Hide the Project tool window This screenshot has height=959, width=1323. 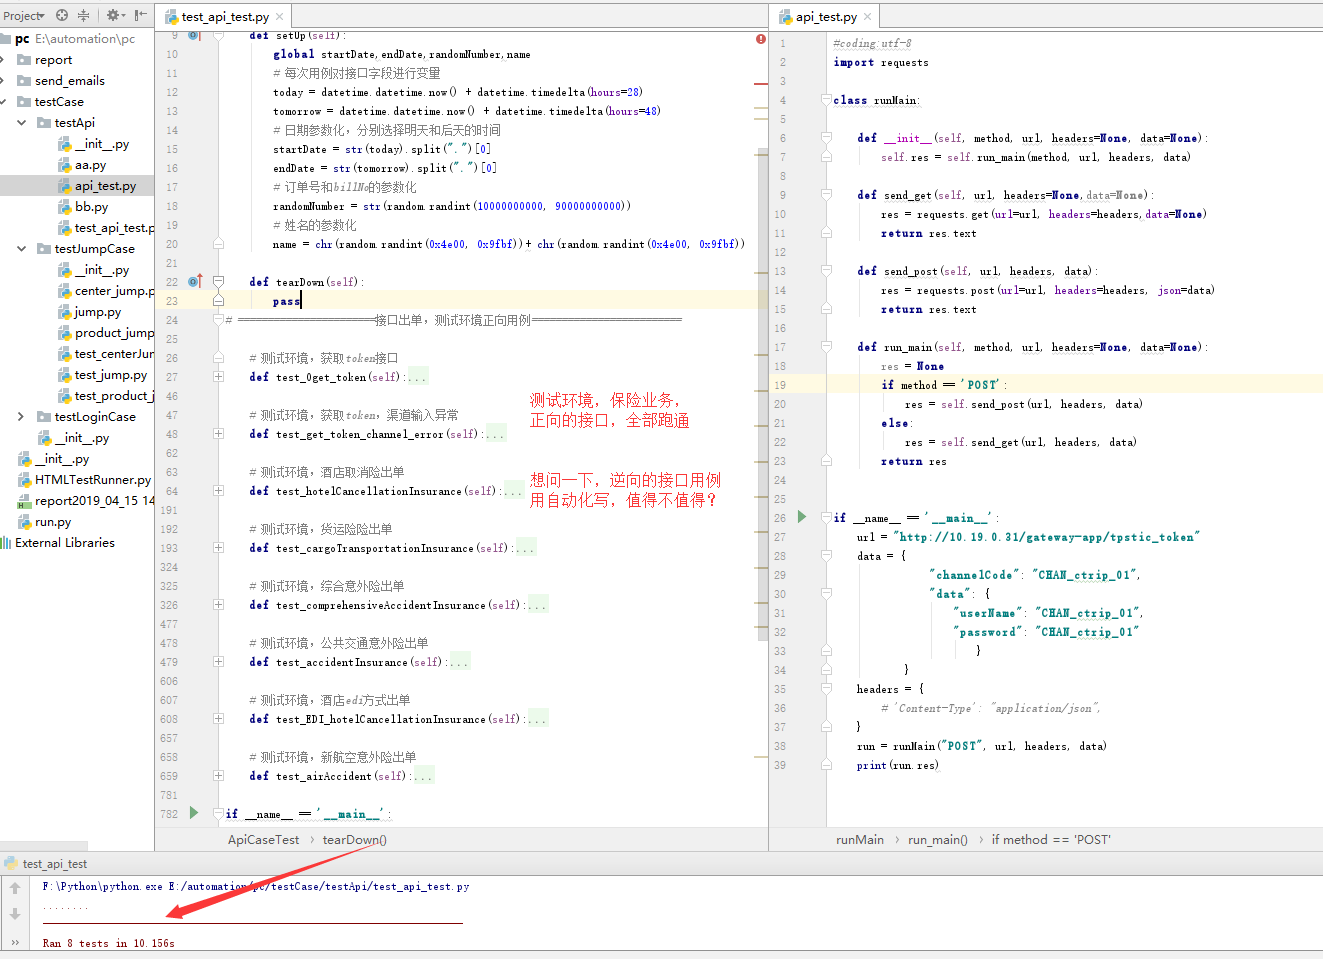coord(140,15)
